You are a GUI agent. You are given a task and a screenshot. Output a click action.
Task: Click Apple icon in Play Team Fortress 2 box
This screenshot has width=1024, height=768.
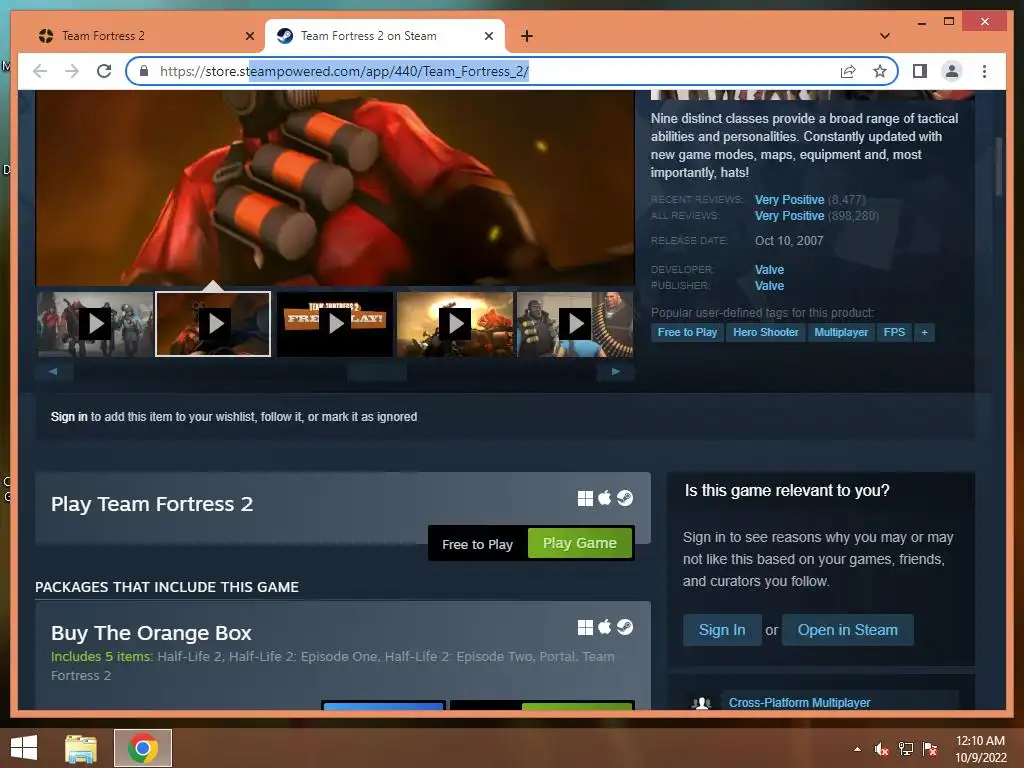605,498
